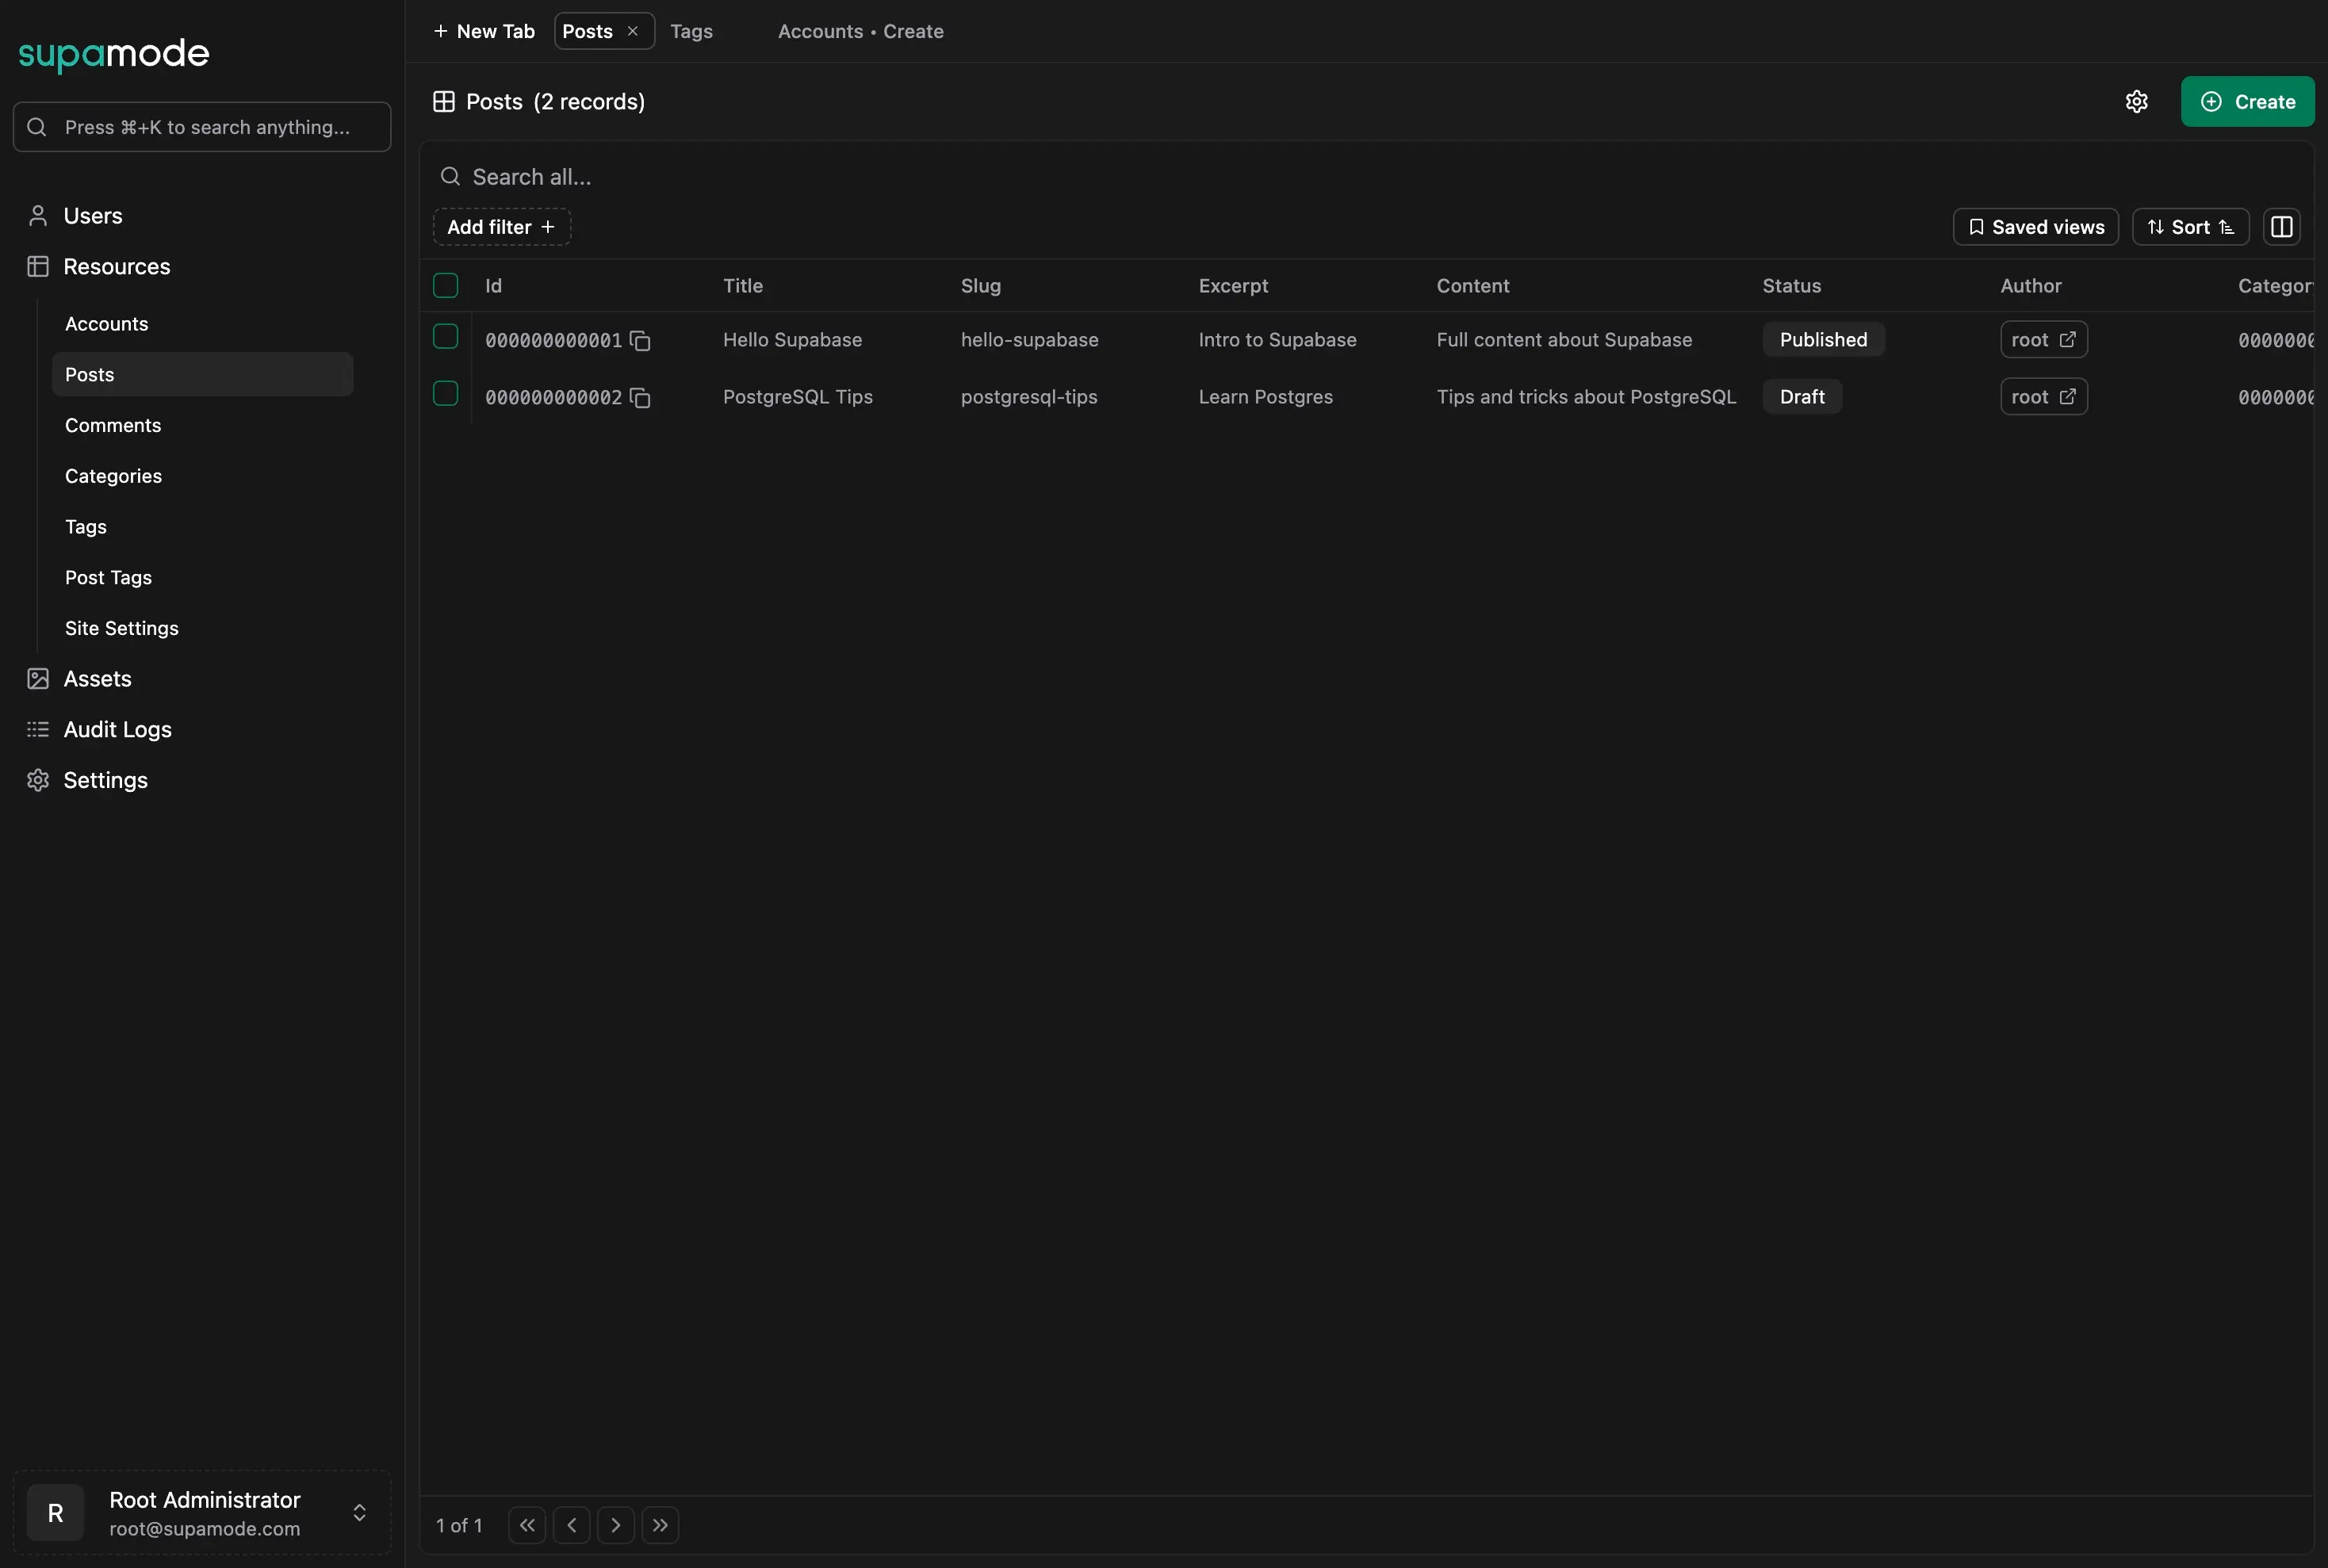The height and width of the screenshot is (1568, 2328).
Task: Open the Add filter dropdown
Action: point(501,226)
